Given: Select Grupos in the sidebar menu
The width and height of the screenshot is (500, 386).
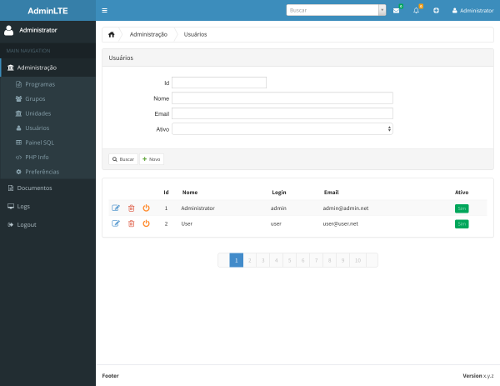Looking at the screenshot, I should click(x=30, y=99).
